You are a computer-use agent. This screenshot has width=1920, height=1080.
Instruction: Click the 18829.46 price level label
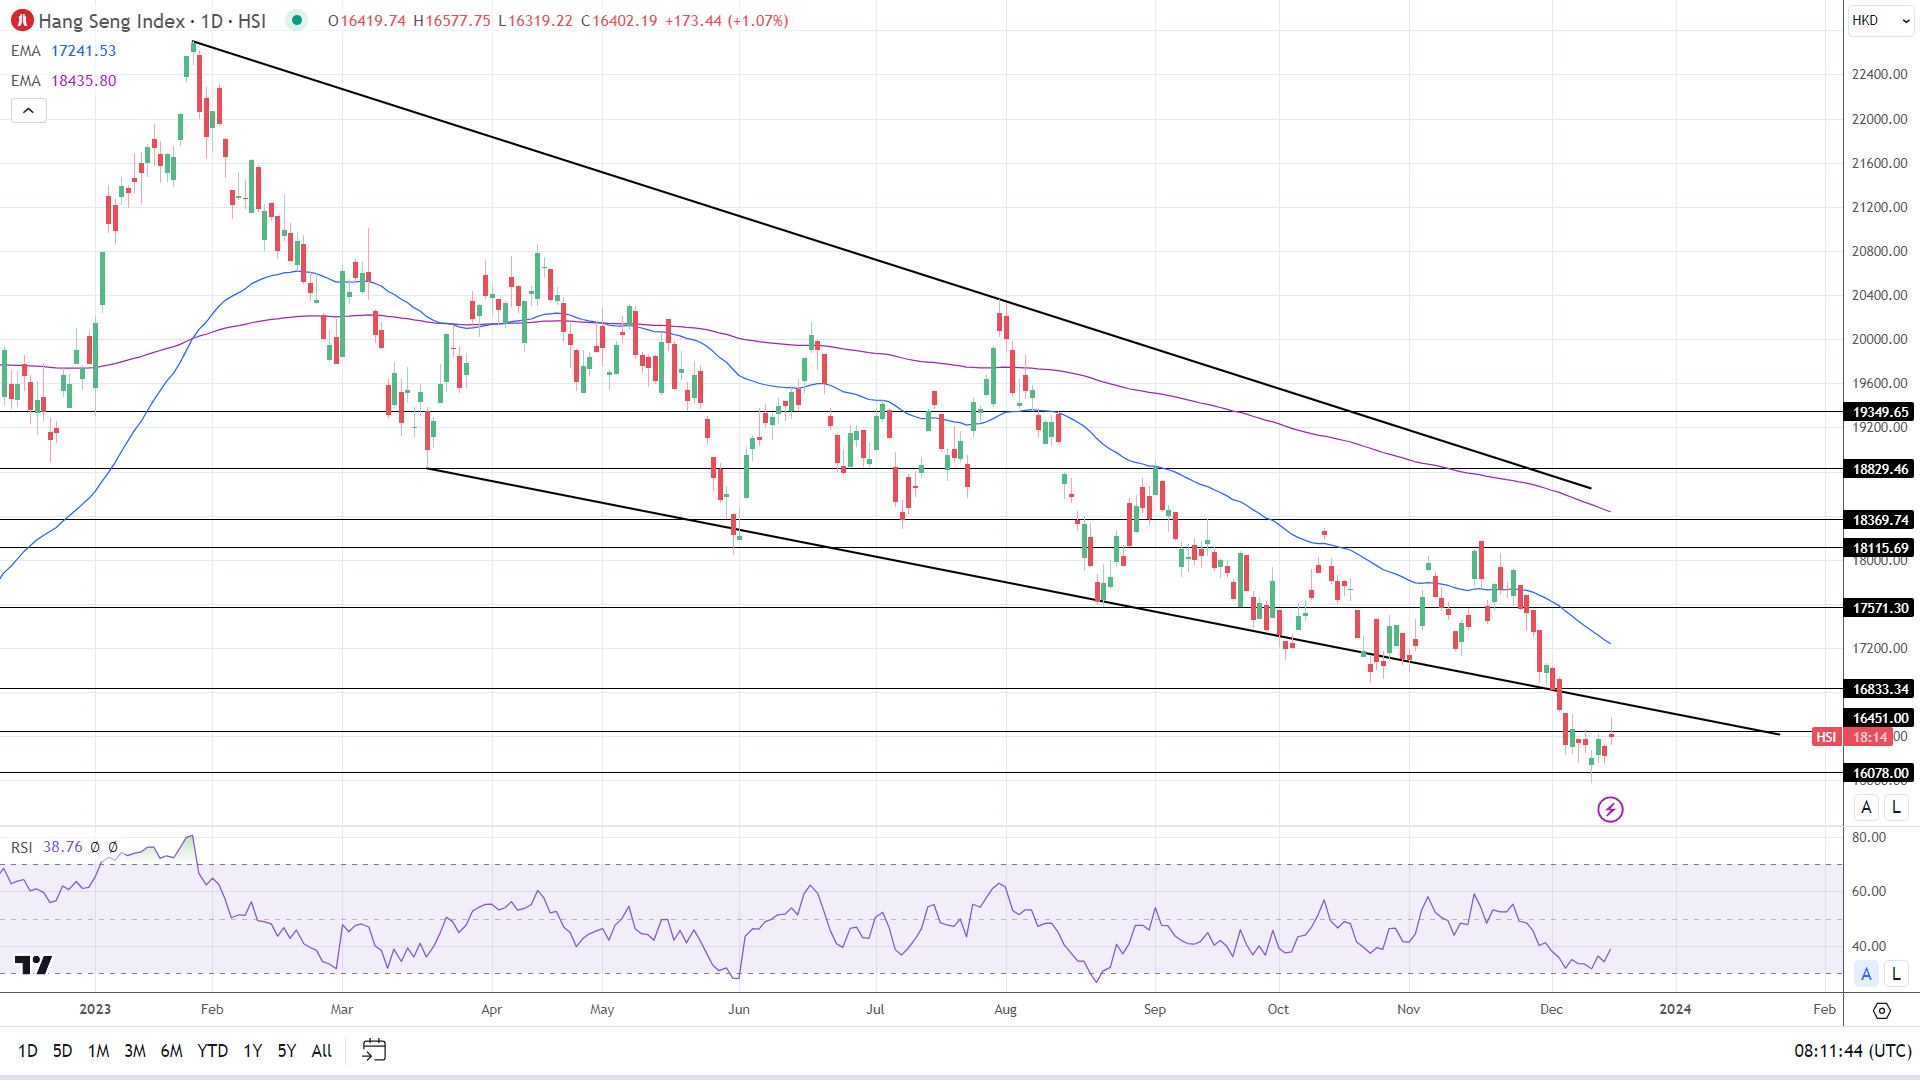(1880, 469)
